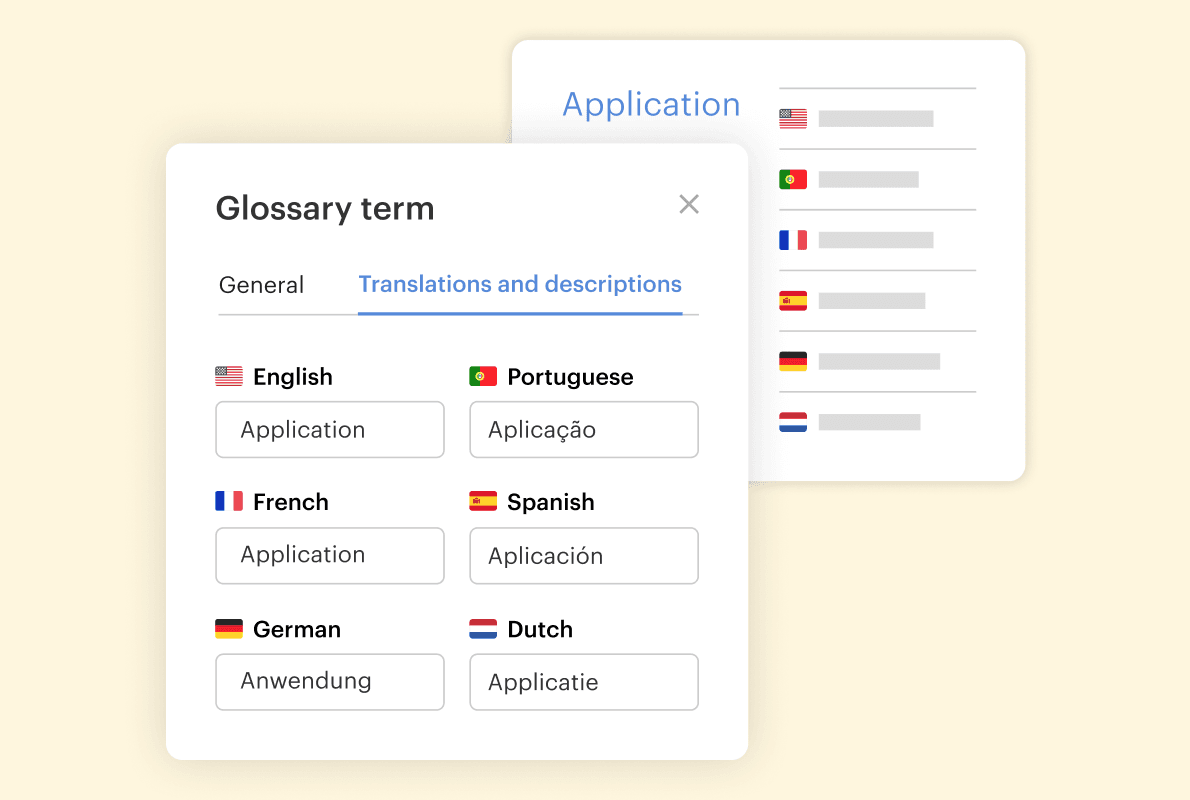Click the Spain flag beside Spanish label
The height and width of the screenshot is (800, 1190).
483,502
